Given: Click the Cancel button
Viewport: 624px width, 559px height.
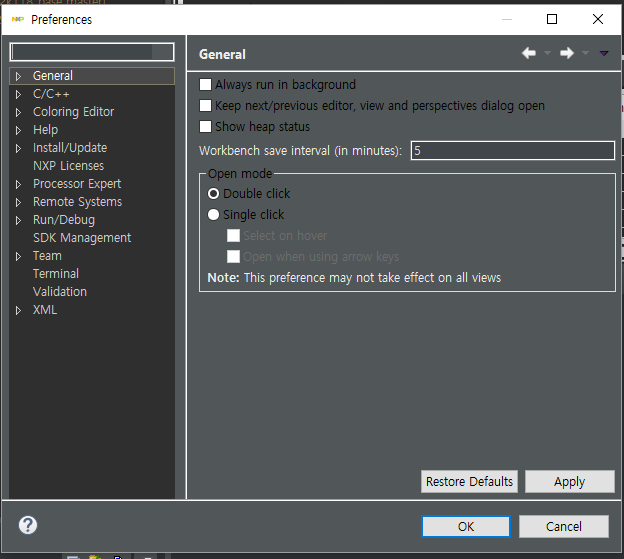Looking at the screenshot, I should point(564,526).
